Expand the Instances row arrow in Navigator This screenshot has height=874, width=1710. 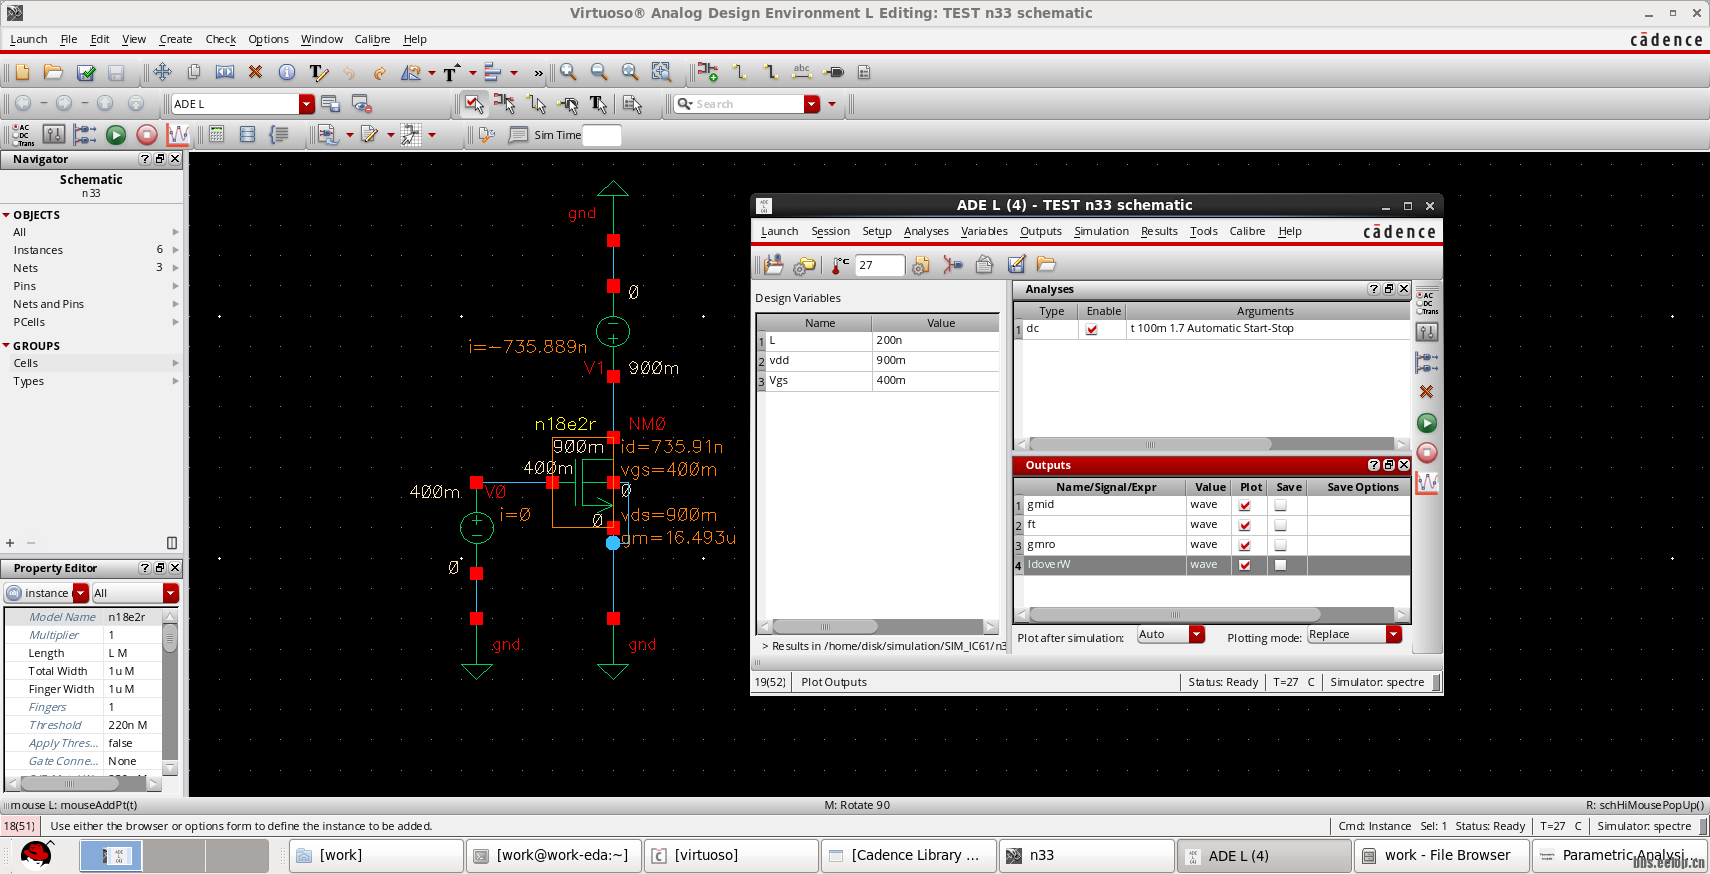coord(176,250)
